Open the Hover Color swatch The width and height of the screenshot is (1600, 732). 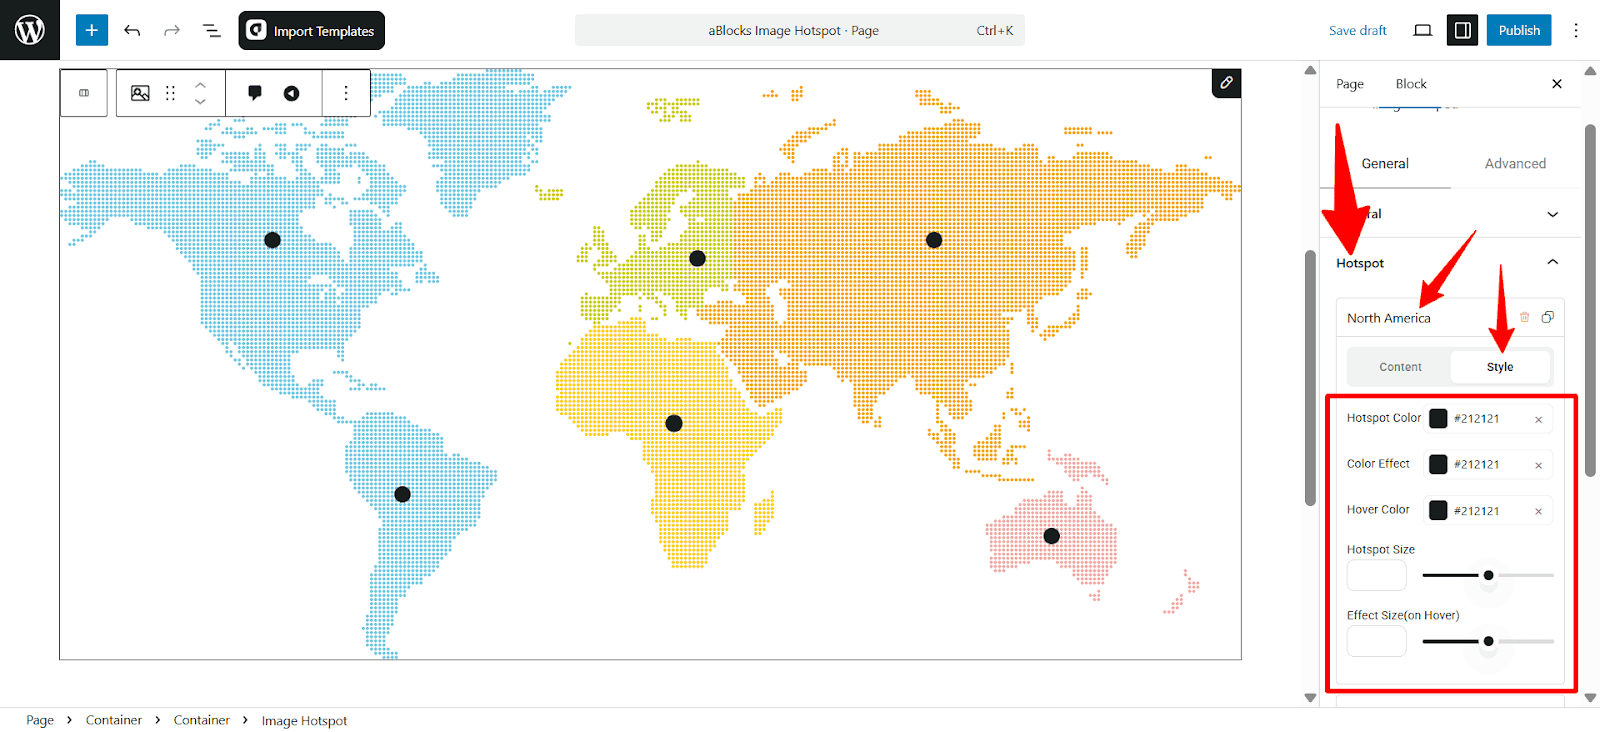(x=1438, y=510)
